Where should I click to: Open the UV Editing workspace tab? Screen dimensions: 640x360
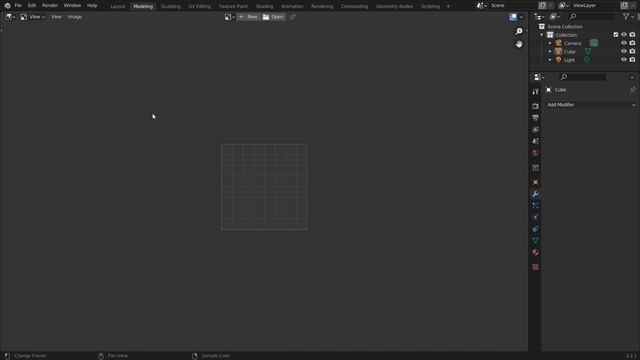[x=200, y=6]
